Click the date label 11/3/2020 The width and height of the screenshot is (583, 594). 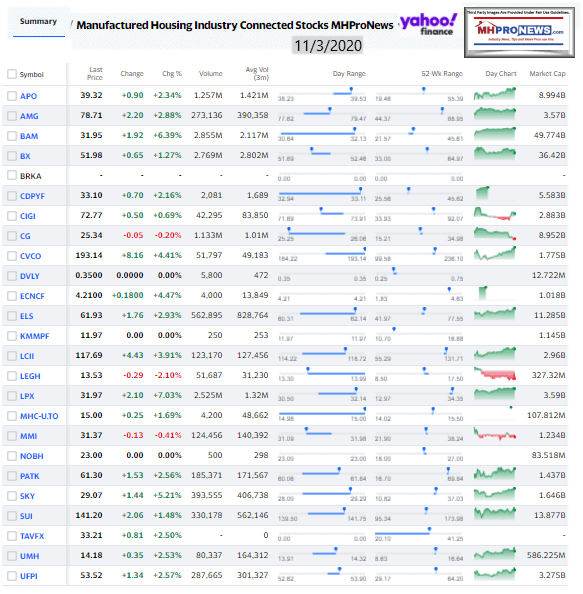(x=328, y=46)
